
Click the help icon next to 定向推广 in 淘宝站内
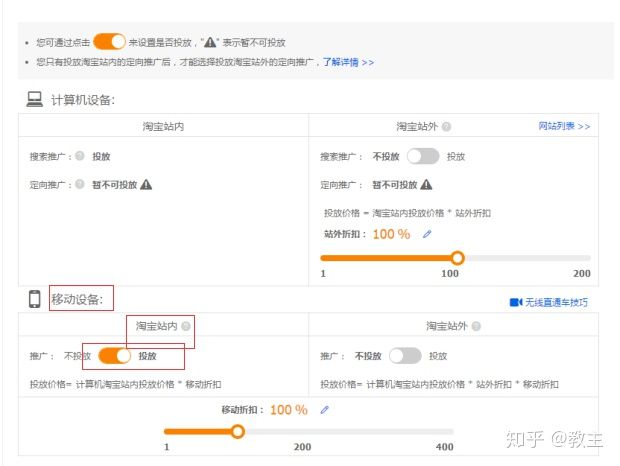click(x=80, y=184)
